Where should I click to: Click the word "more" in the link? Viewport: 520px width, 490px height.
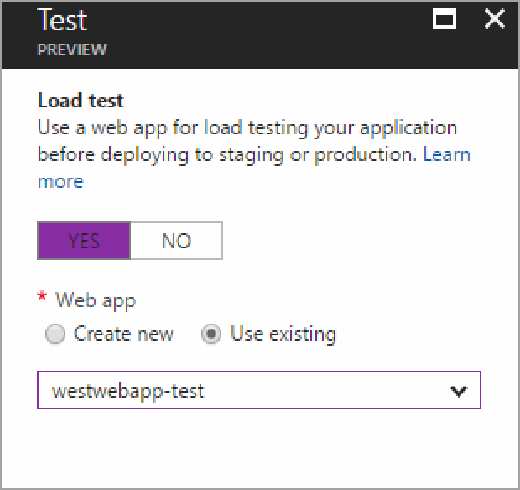[61, 182]
